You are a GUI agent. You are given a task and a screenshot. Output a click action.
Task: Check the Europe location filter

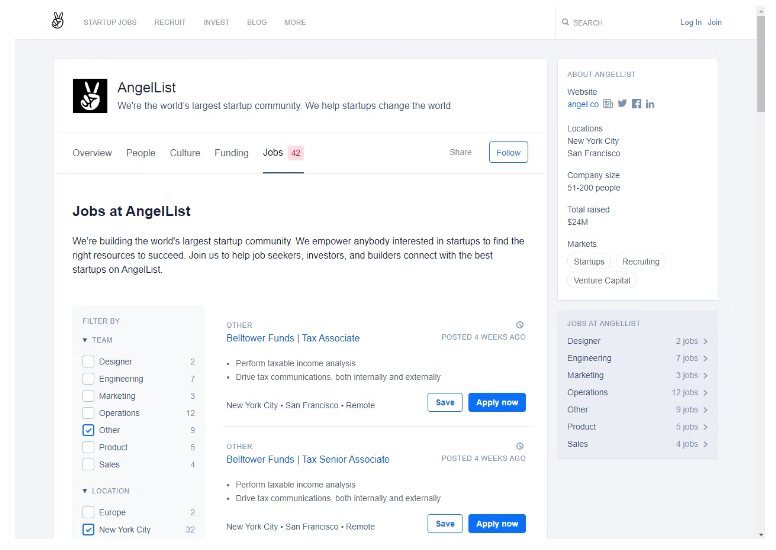(x=88, y=512)
